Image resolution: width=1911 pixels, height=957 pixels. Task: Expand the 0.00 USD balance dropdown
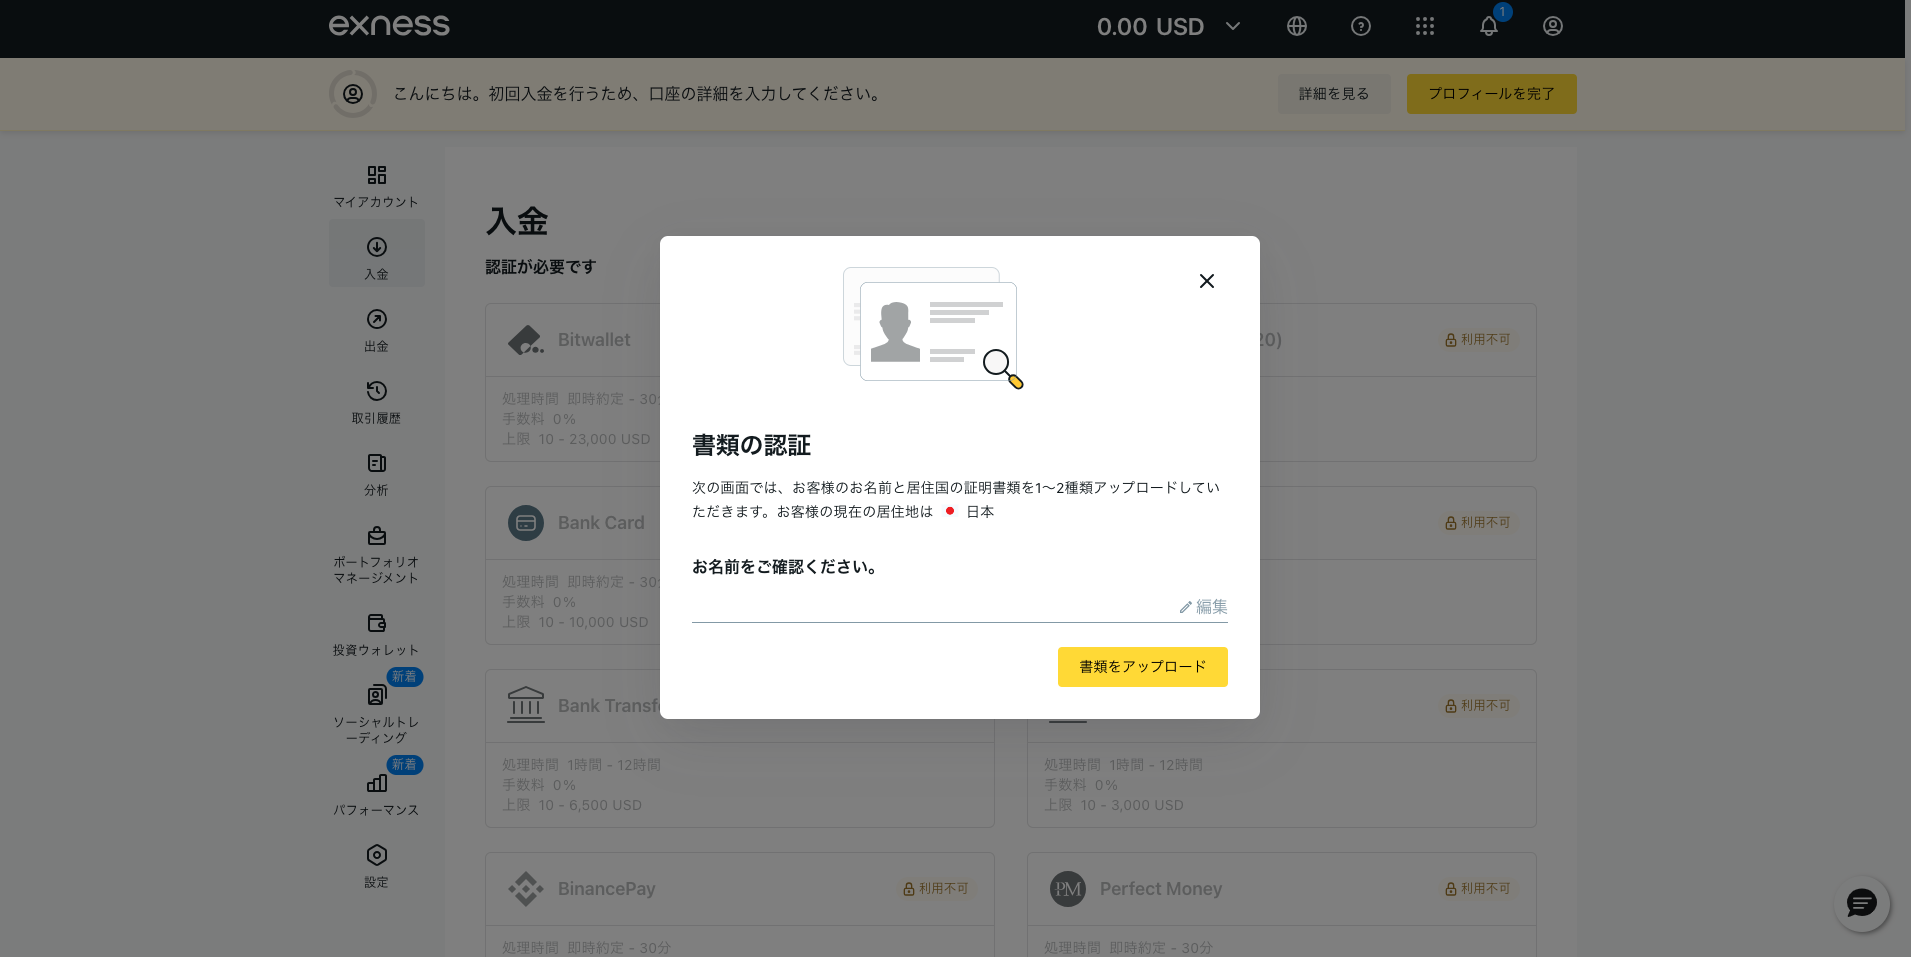[x=1232, y=27]
